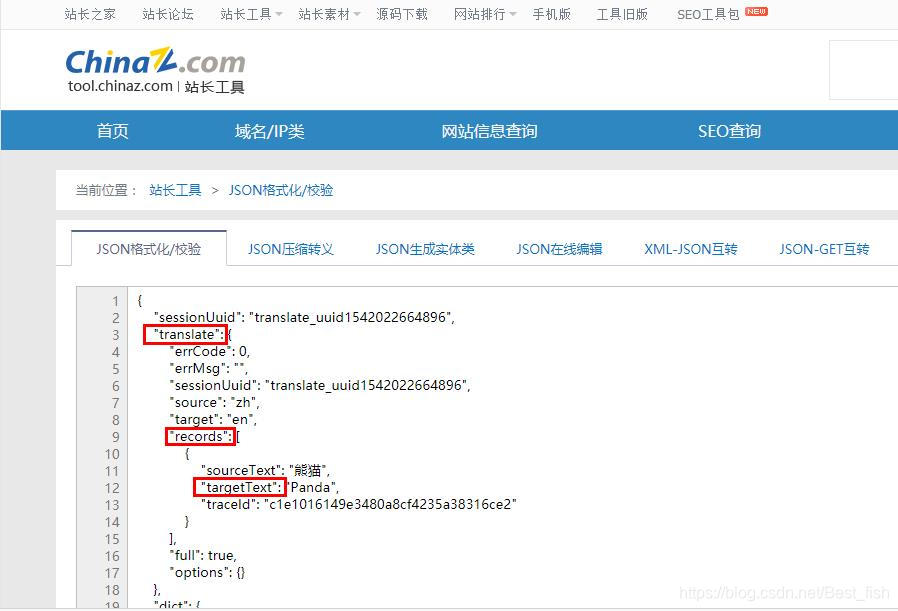The image size is (898, 611).
Task: Click the "translate" key in the JSON
Action: pyautogui.click(x=186, y=334)
